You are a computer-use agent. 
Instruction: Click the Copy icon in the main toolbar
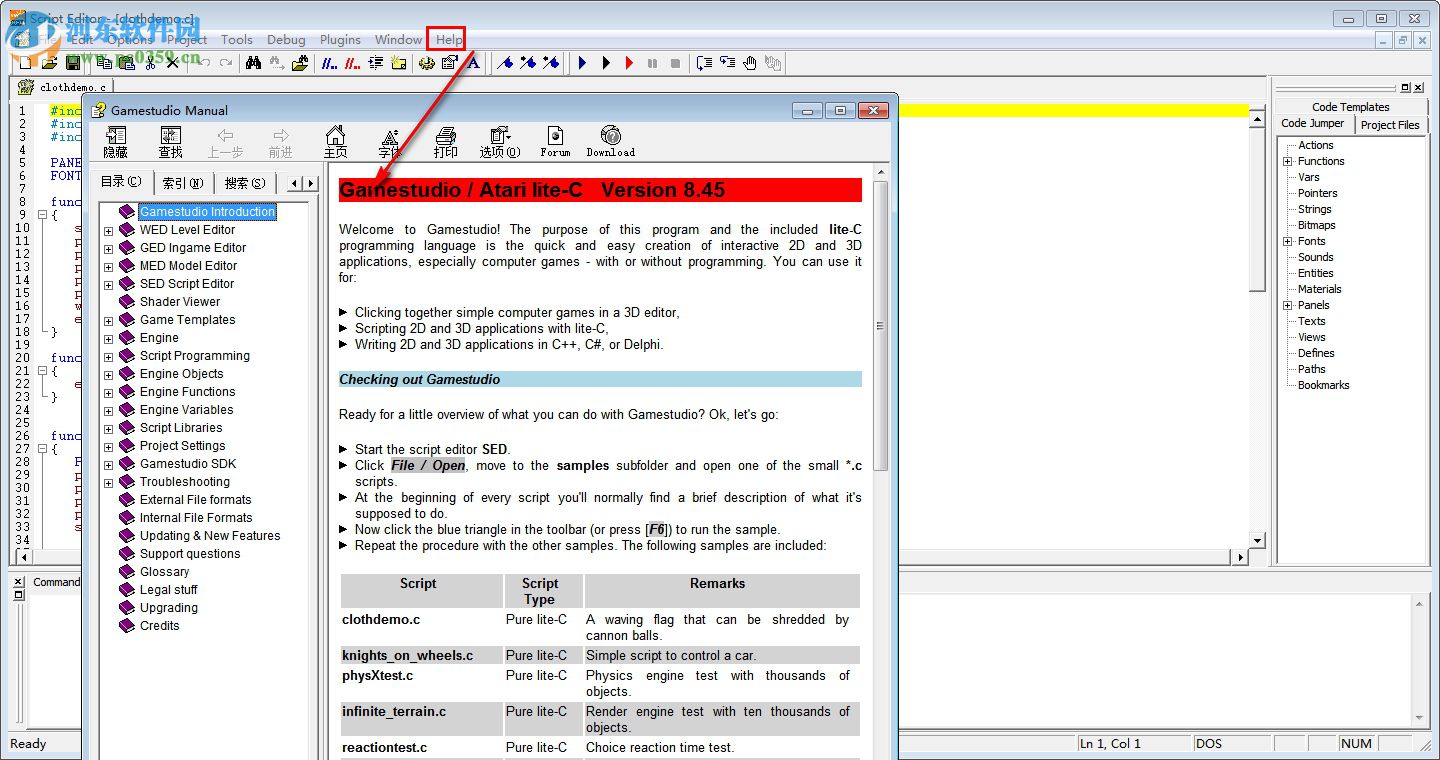tap(105, 63)
